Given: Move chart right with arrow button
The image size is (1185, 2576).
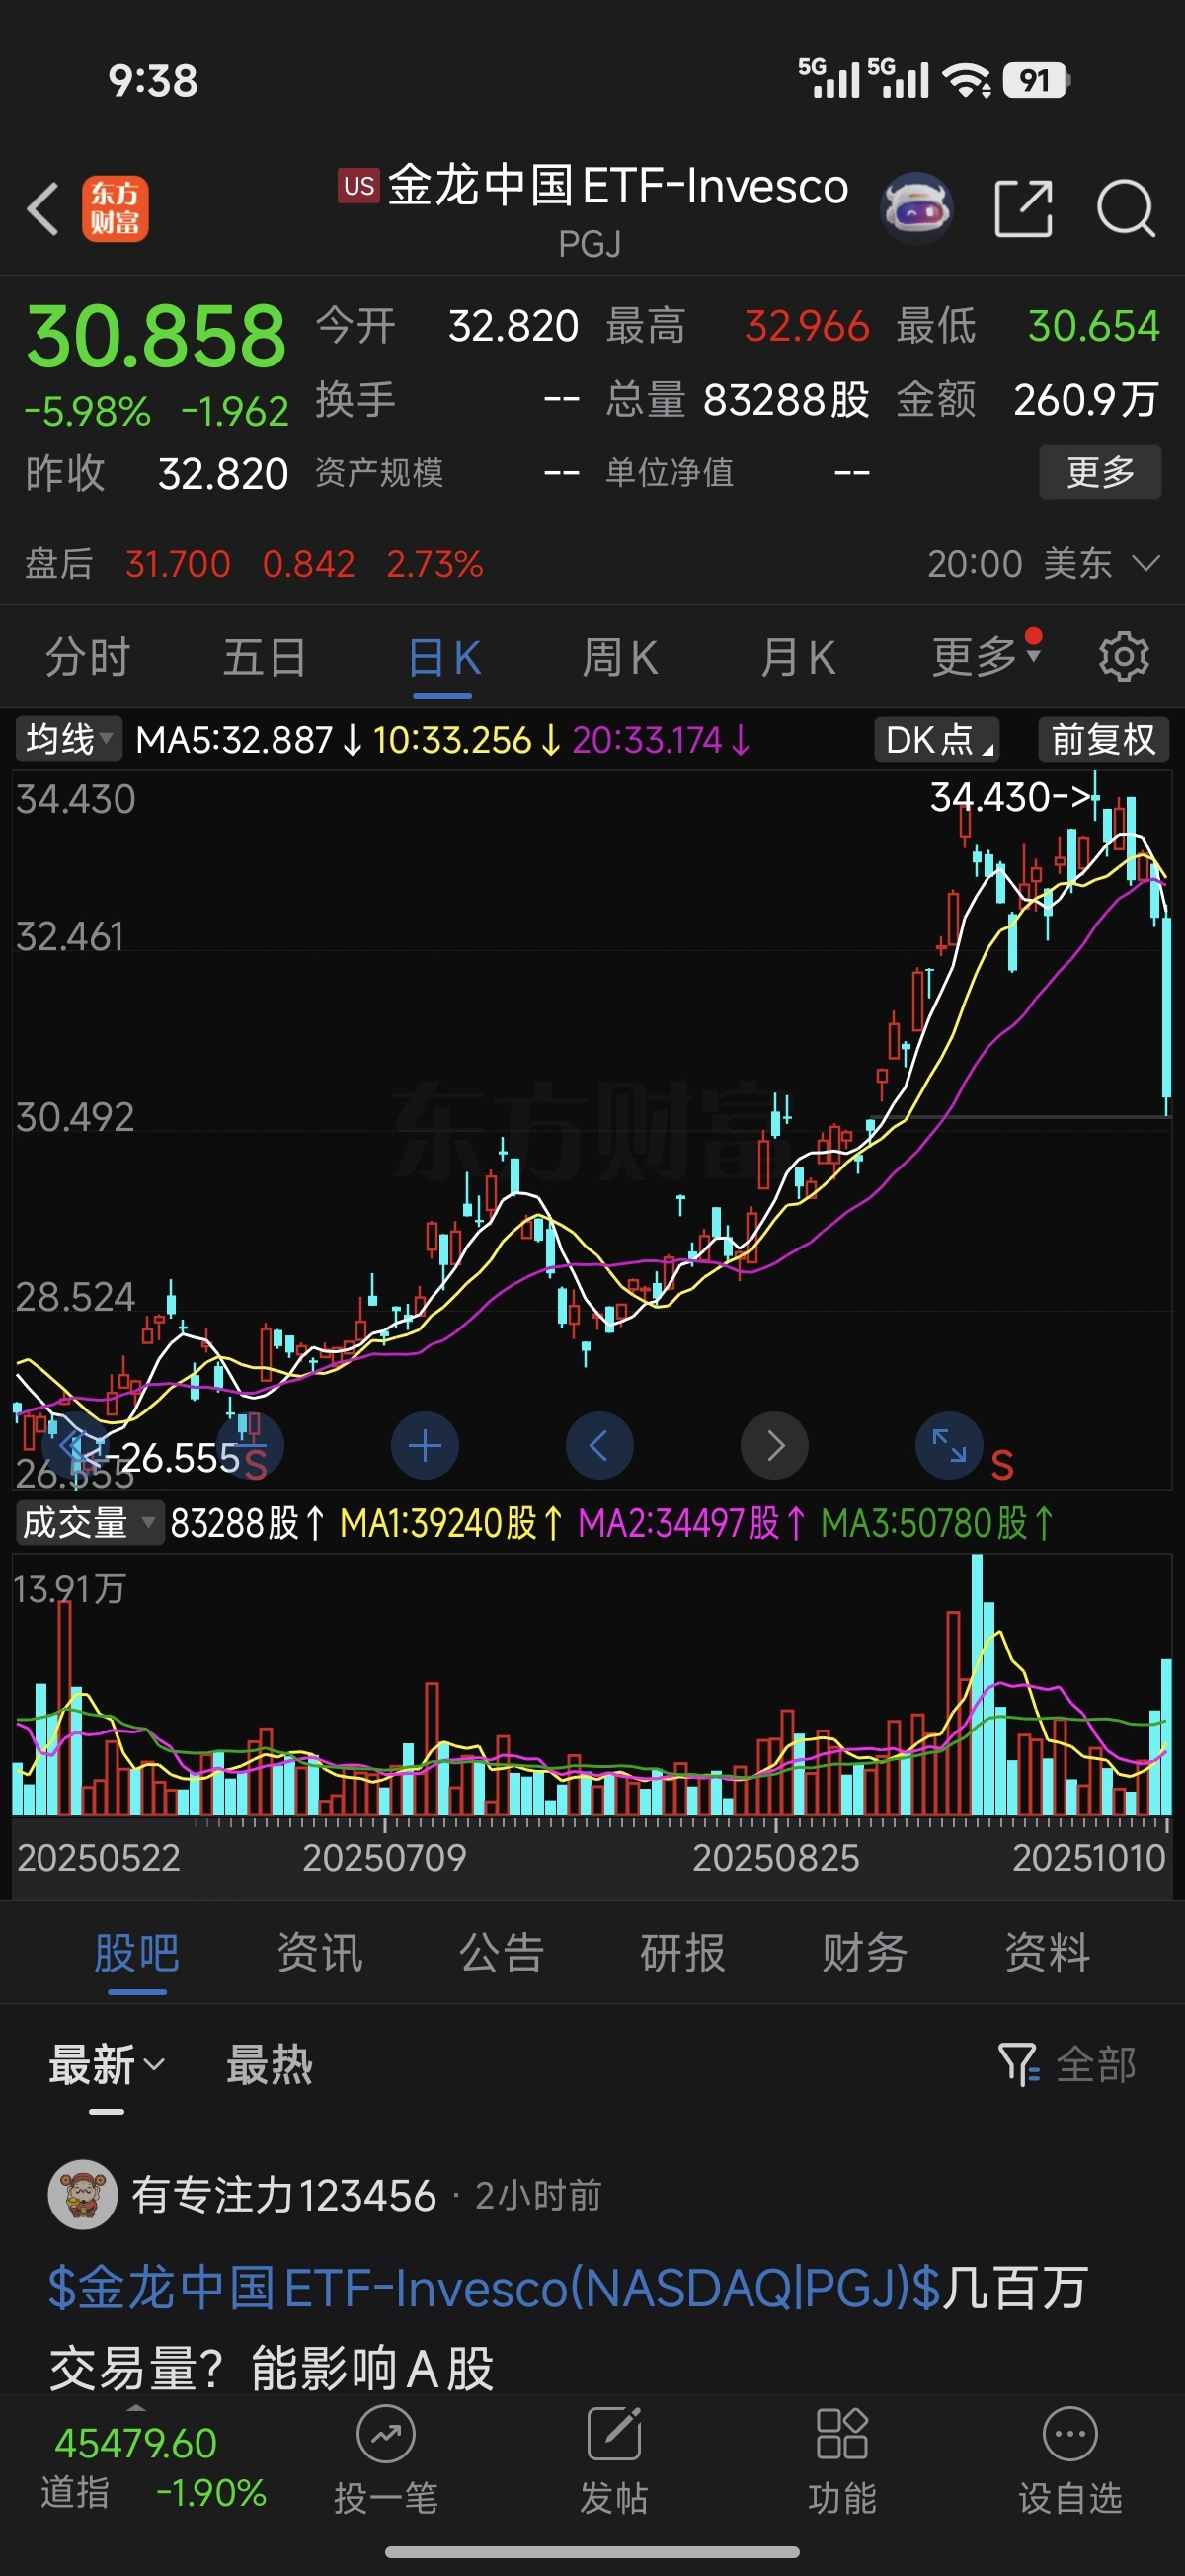Looking at the screenshot, I should [775, 1445].
